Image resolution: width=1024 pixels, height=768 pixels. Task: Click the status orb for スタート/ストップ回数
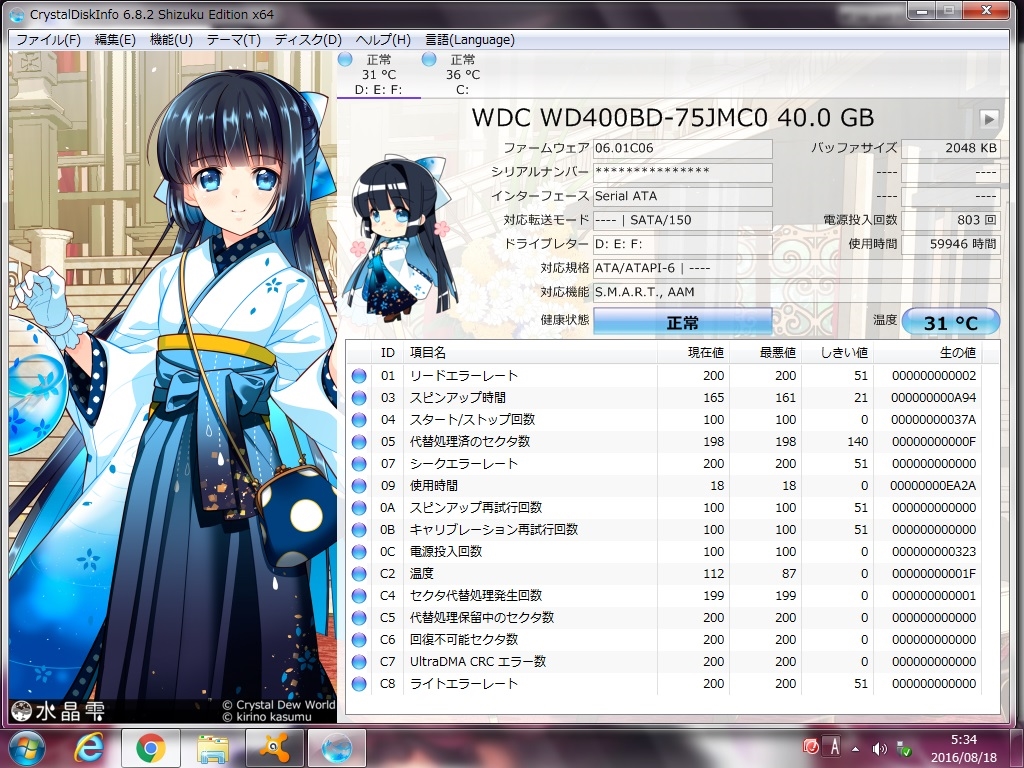(x=359, y=420)
